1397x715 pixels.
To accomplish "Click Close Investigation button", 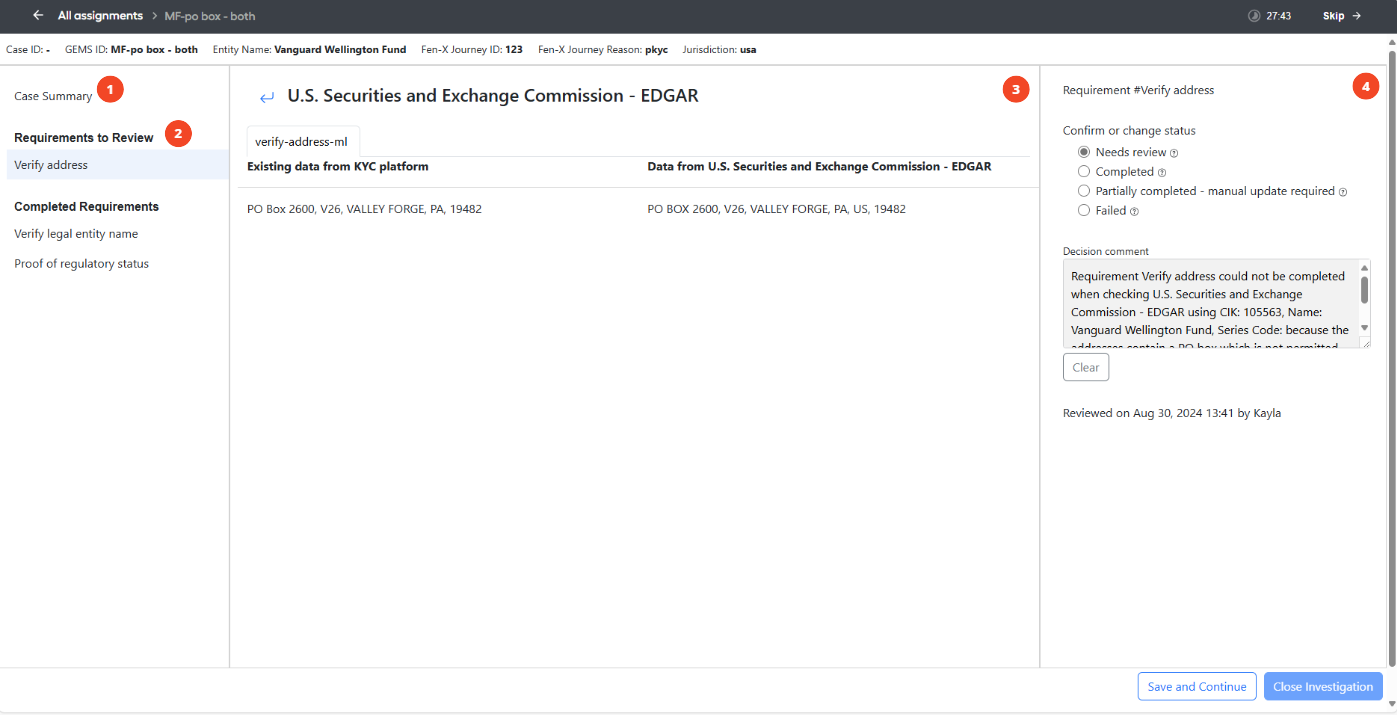I will (1323, 687).
